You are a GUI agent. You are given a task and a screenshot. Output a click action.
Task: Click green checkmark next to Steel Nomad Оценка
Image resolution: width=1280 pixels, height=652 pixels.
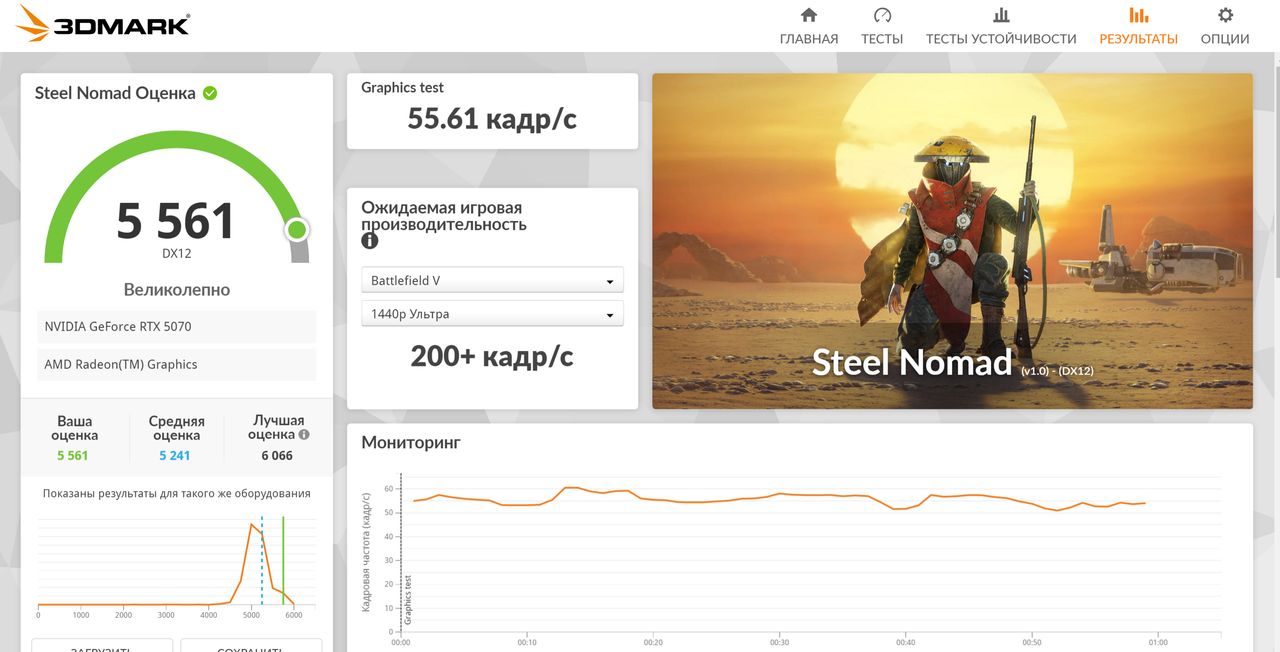pos(210,93)
